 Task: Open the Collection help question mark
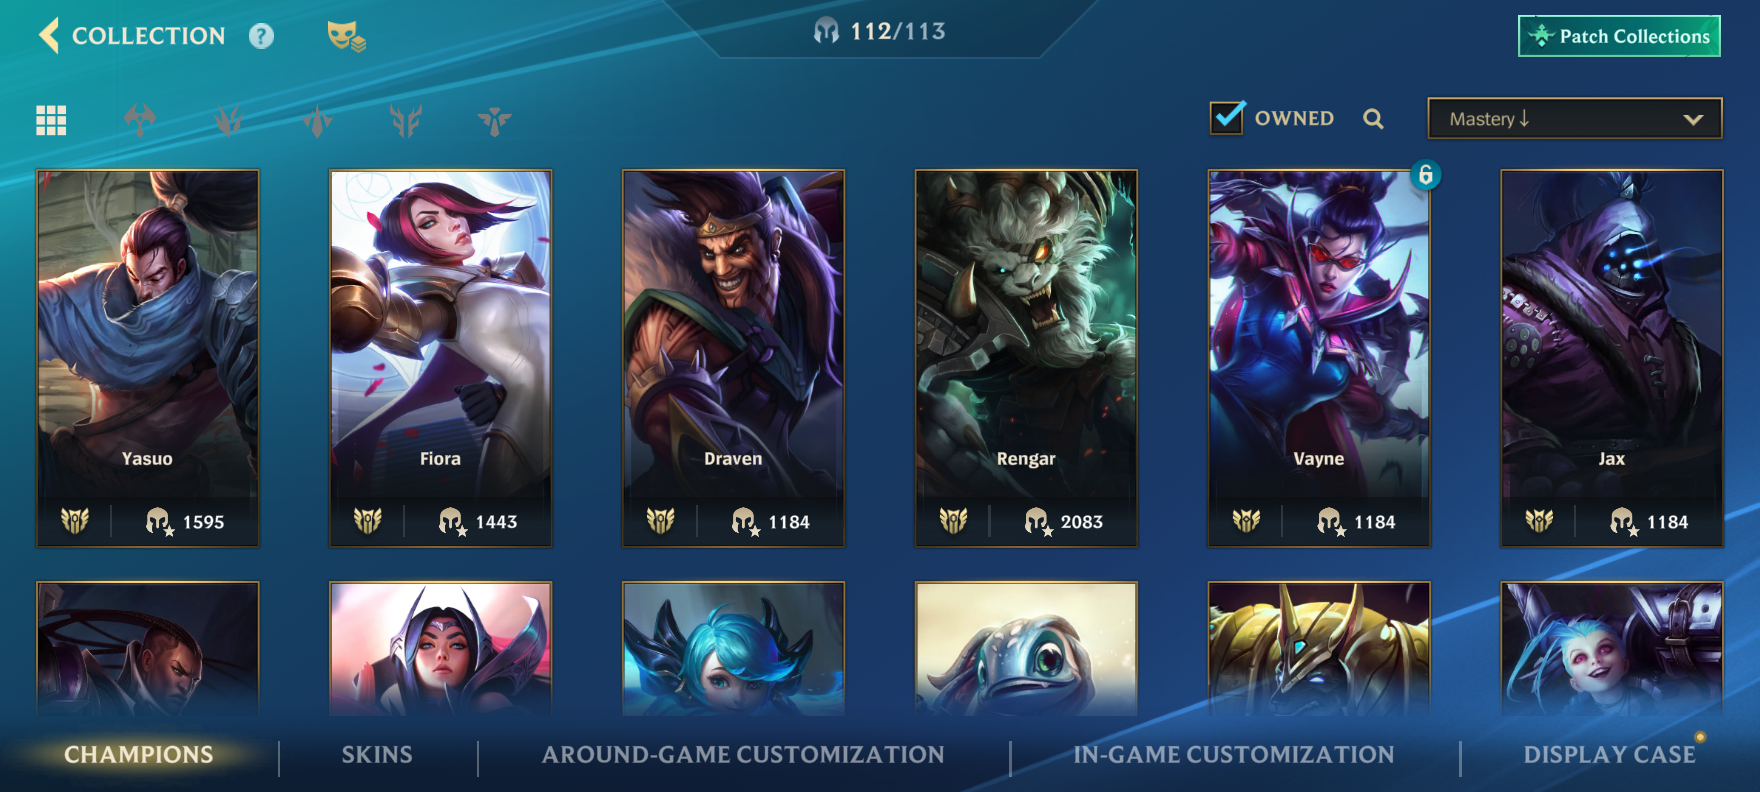[261, 36]
